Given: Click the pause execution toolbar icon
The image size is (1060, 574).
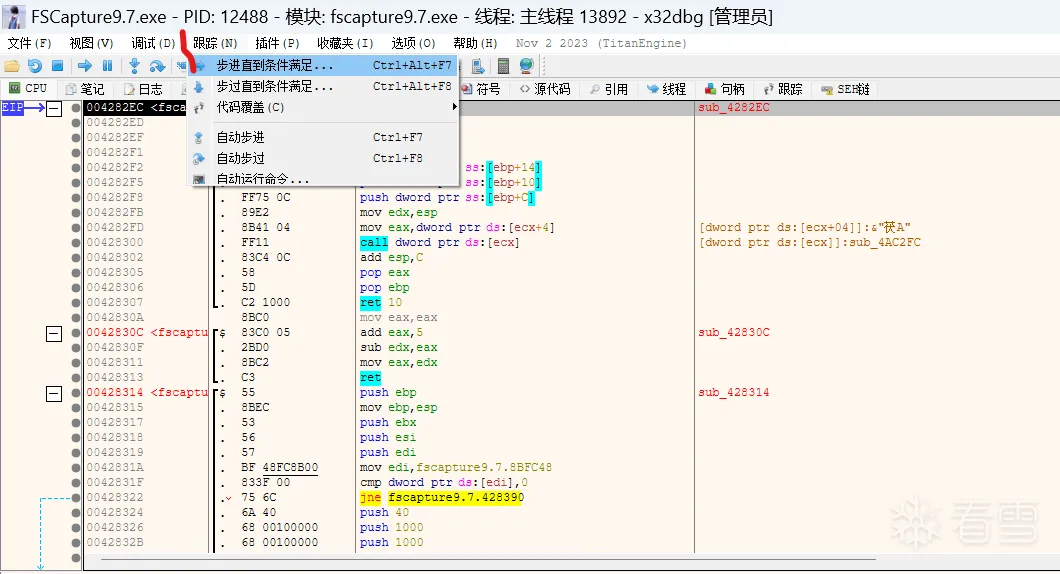Looking at the screenshot, I should (107, 66).
